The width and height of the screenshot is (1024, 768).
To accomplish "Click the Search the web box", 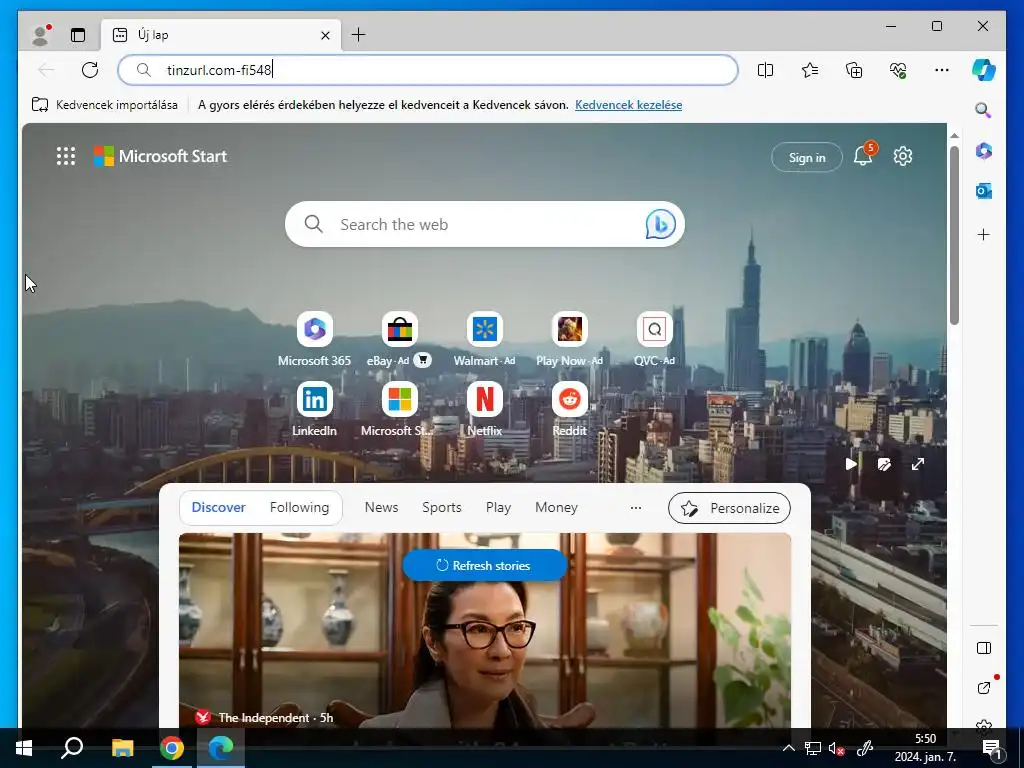I will (485, 225).
